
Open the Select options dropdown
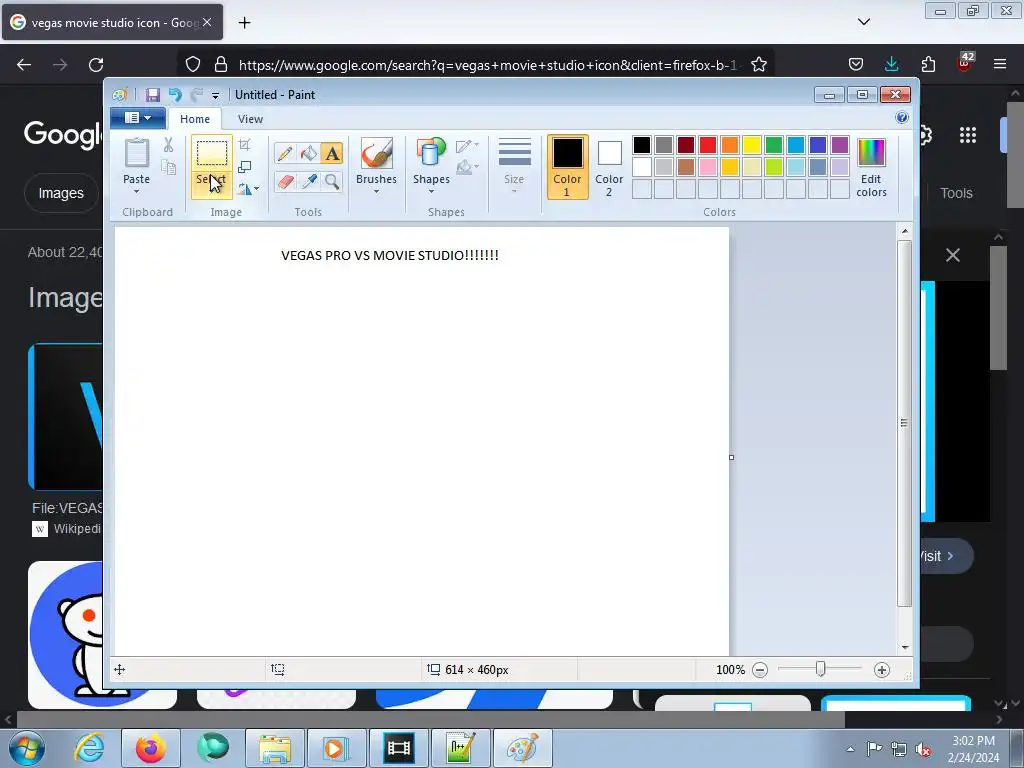pyautogui.click(x=212, y=185)
